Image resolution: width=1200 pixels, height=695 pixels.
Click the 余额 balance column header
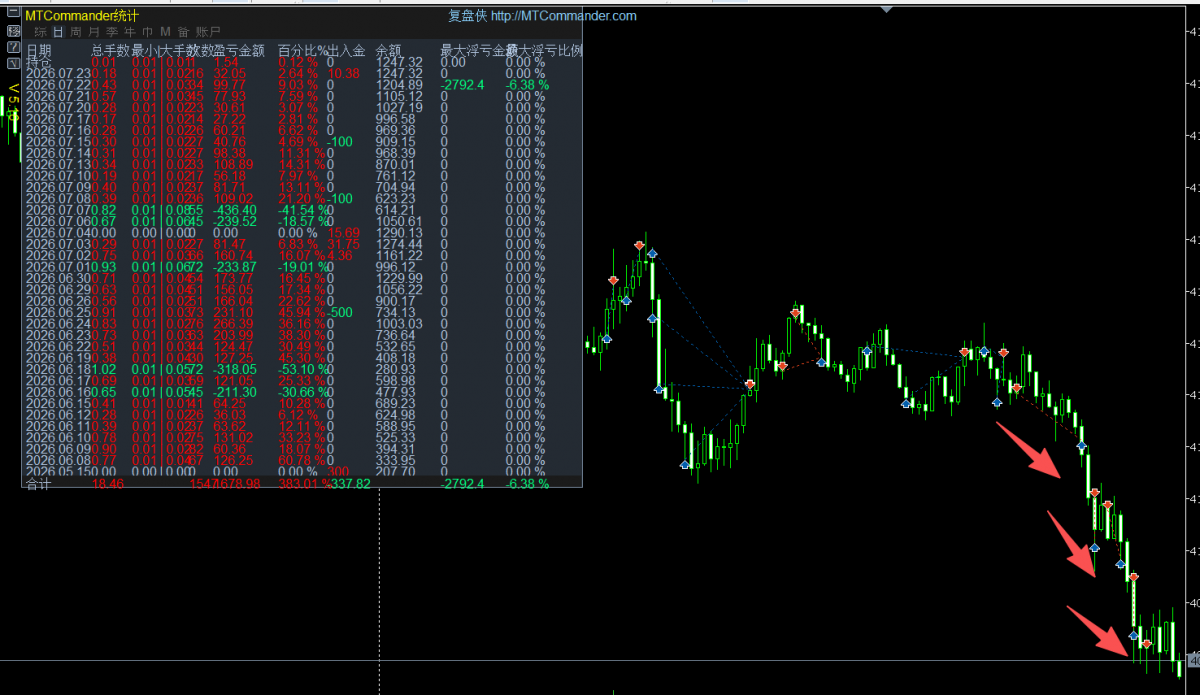coord(387,50)
